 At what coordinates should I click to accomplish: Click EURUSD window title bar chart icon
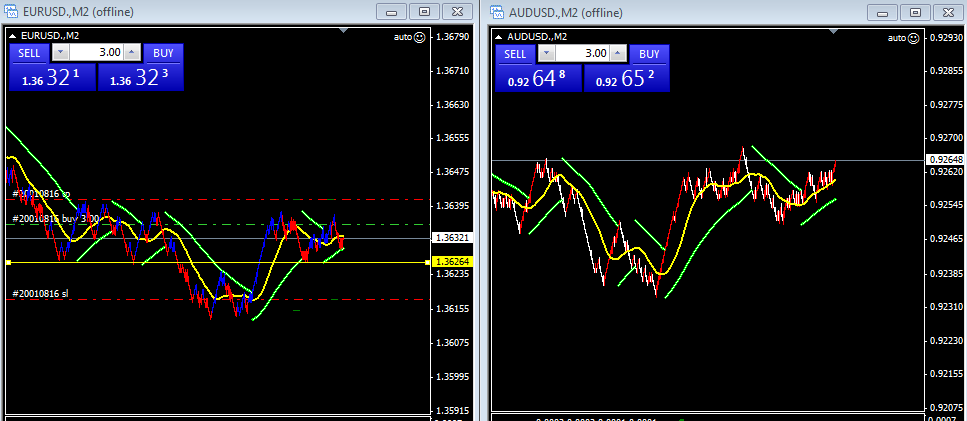10,12
